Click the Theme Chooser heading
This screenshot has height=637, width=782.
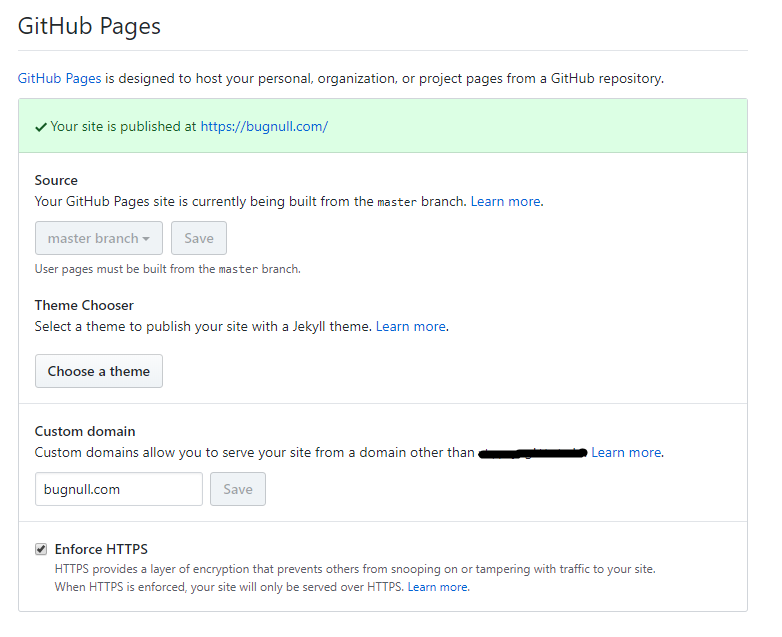pyautogui.click(x=84, y=305)
